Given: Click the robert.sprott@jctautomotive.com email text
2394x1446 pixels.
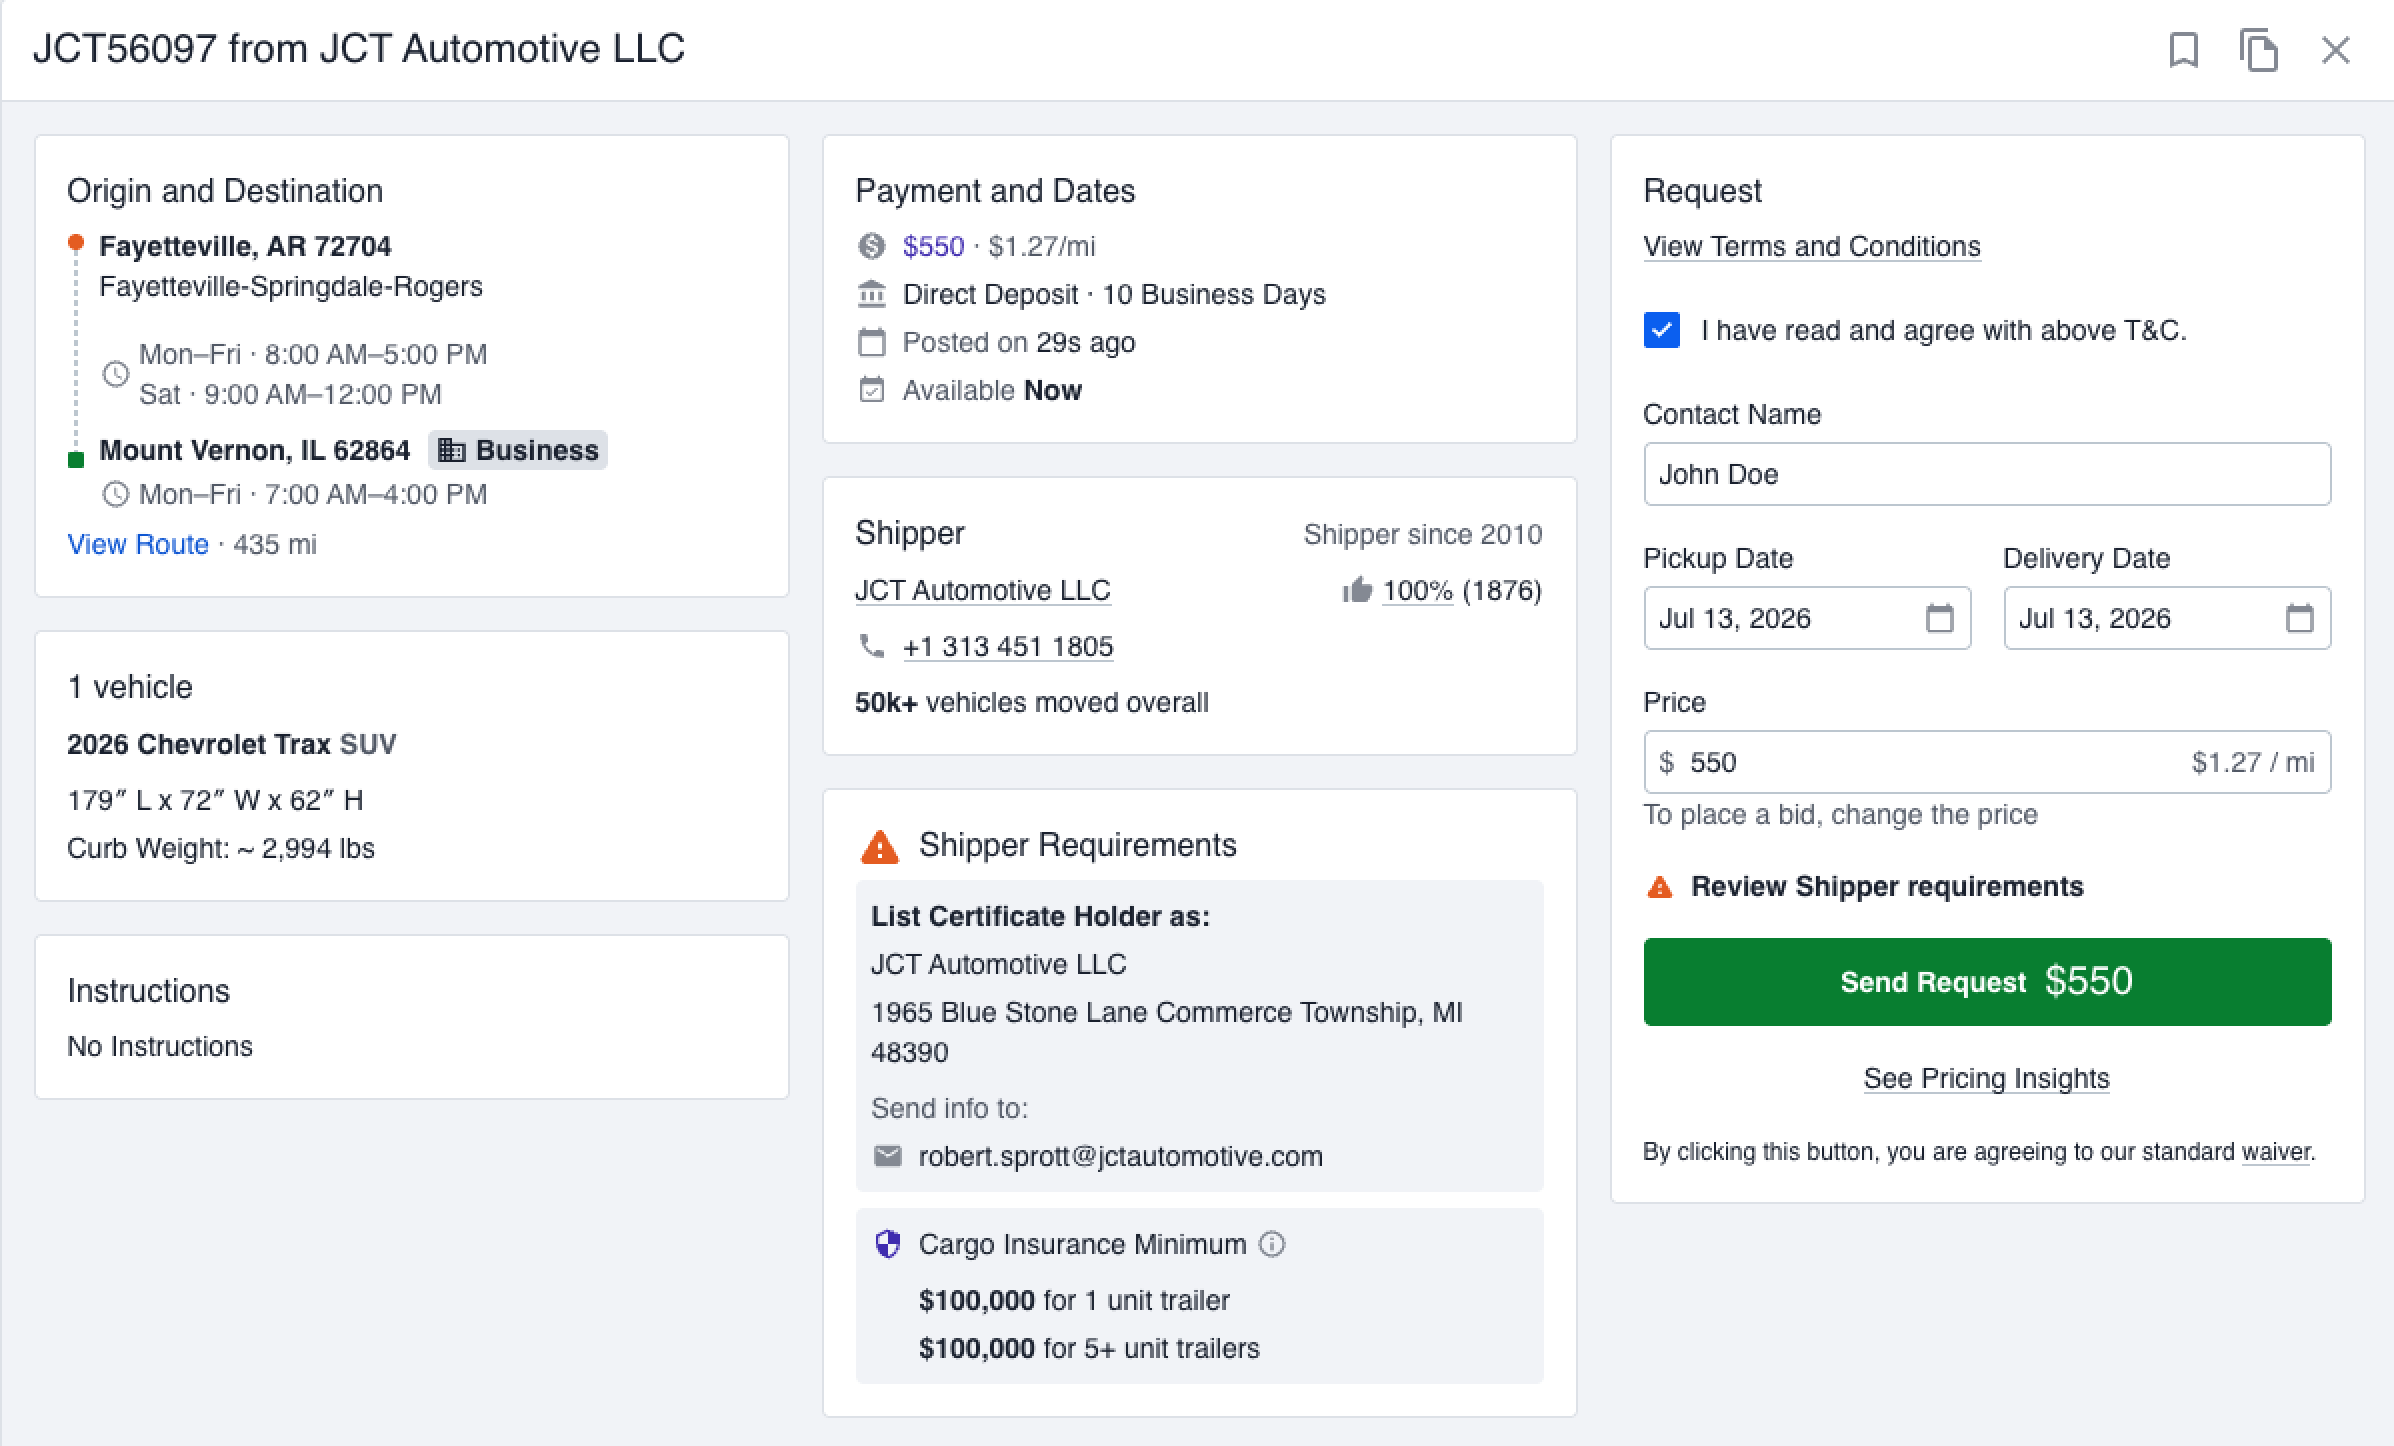Looking at the screenshot, I should pyautogui.click(x=1120, y=1156).
